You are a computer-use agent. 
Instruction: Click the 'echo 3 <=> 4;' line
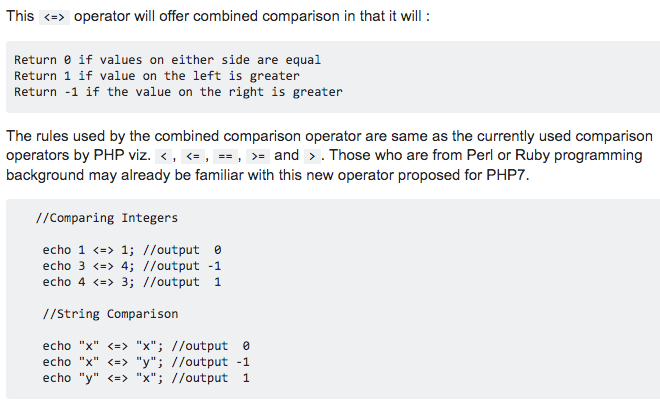click(131, 266)
